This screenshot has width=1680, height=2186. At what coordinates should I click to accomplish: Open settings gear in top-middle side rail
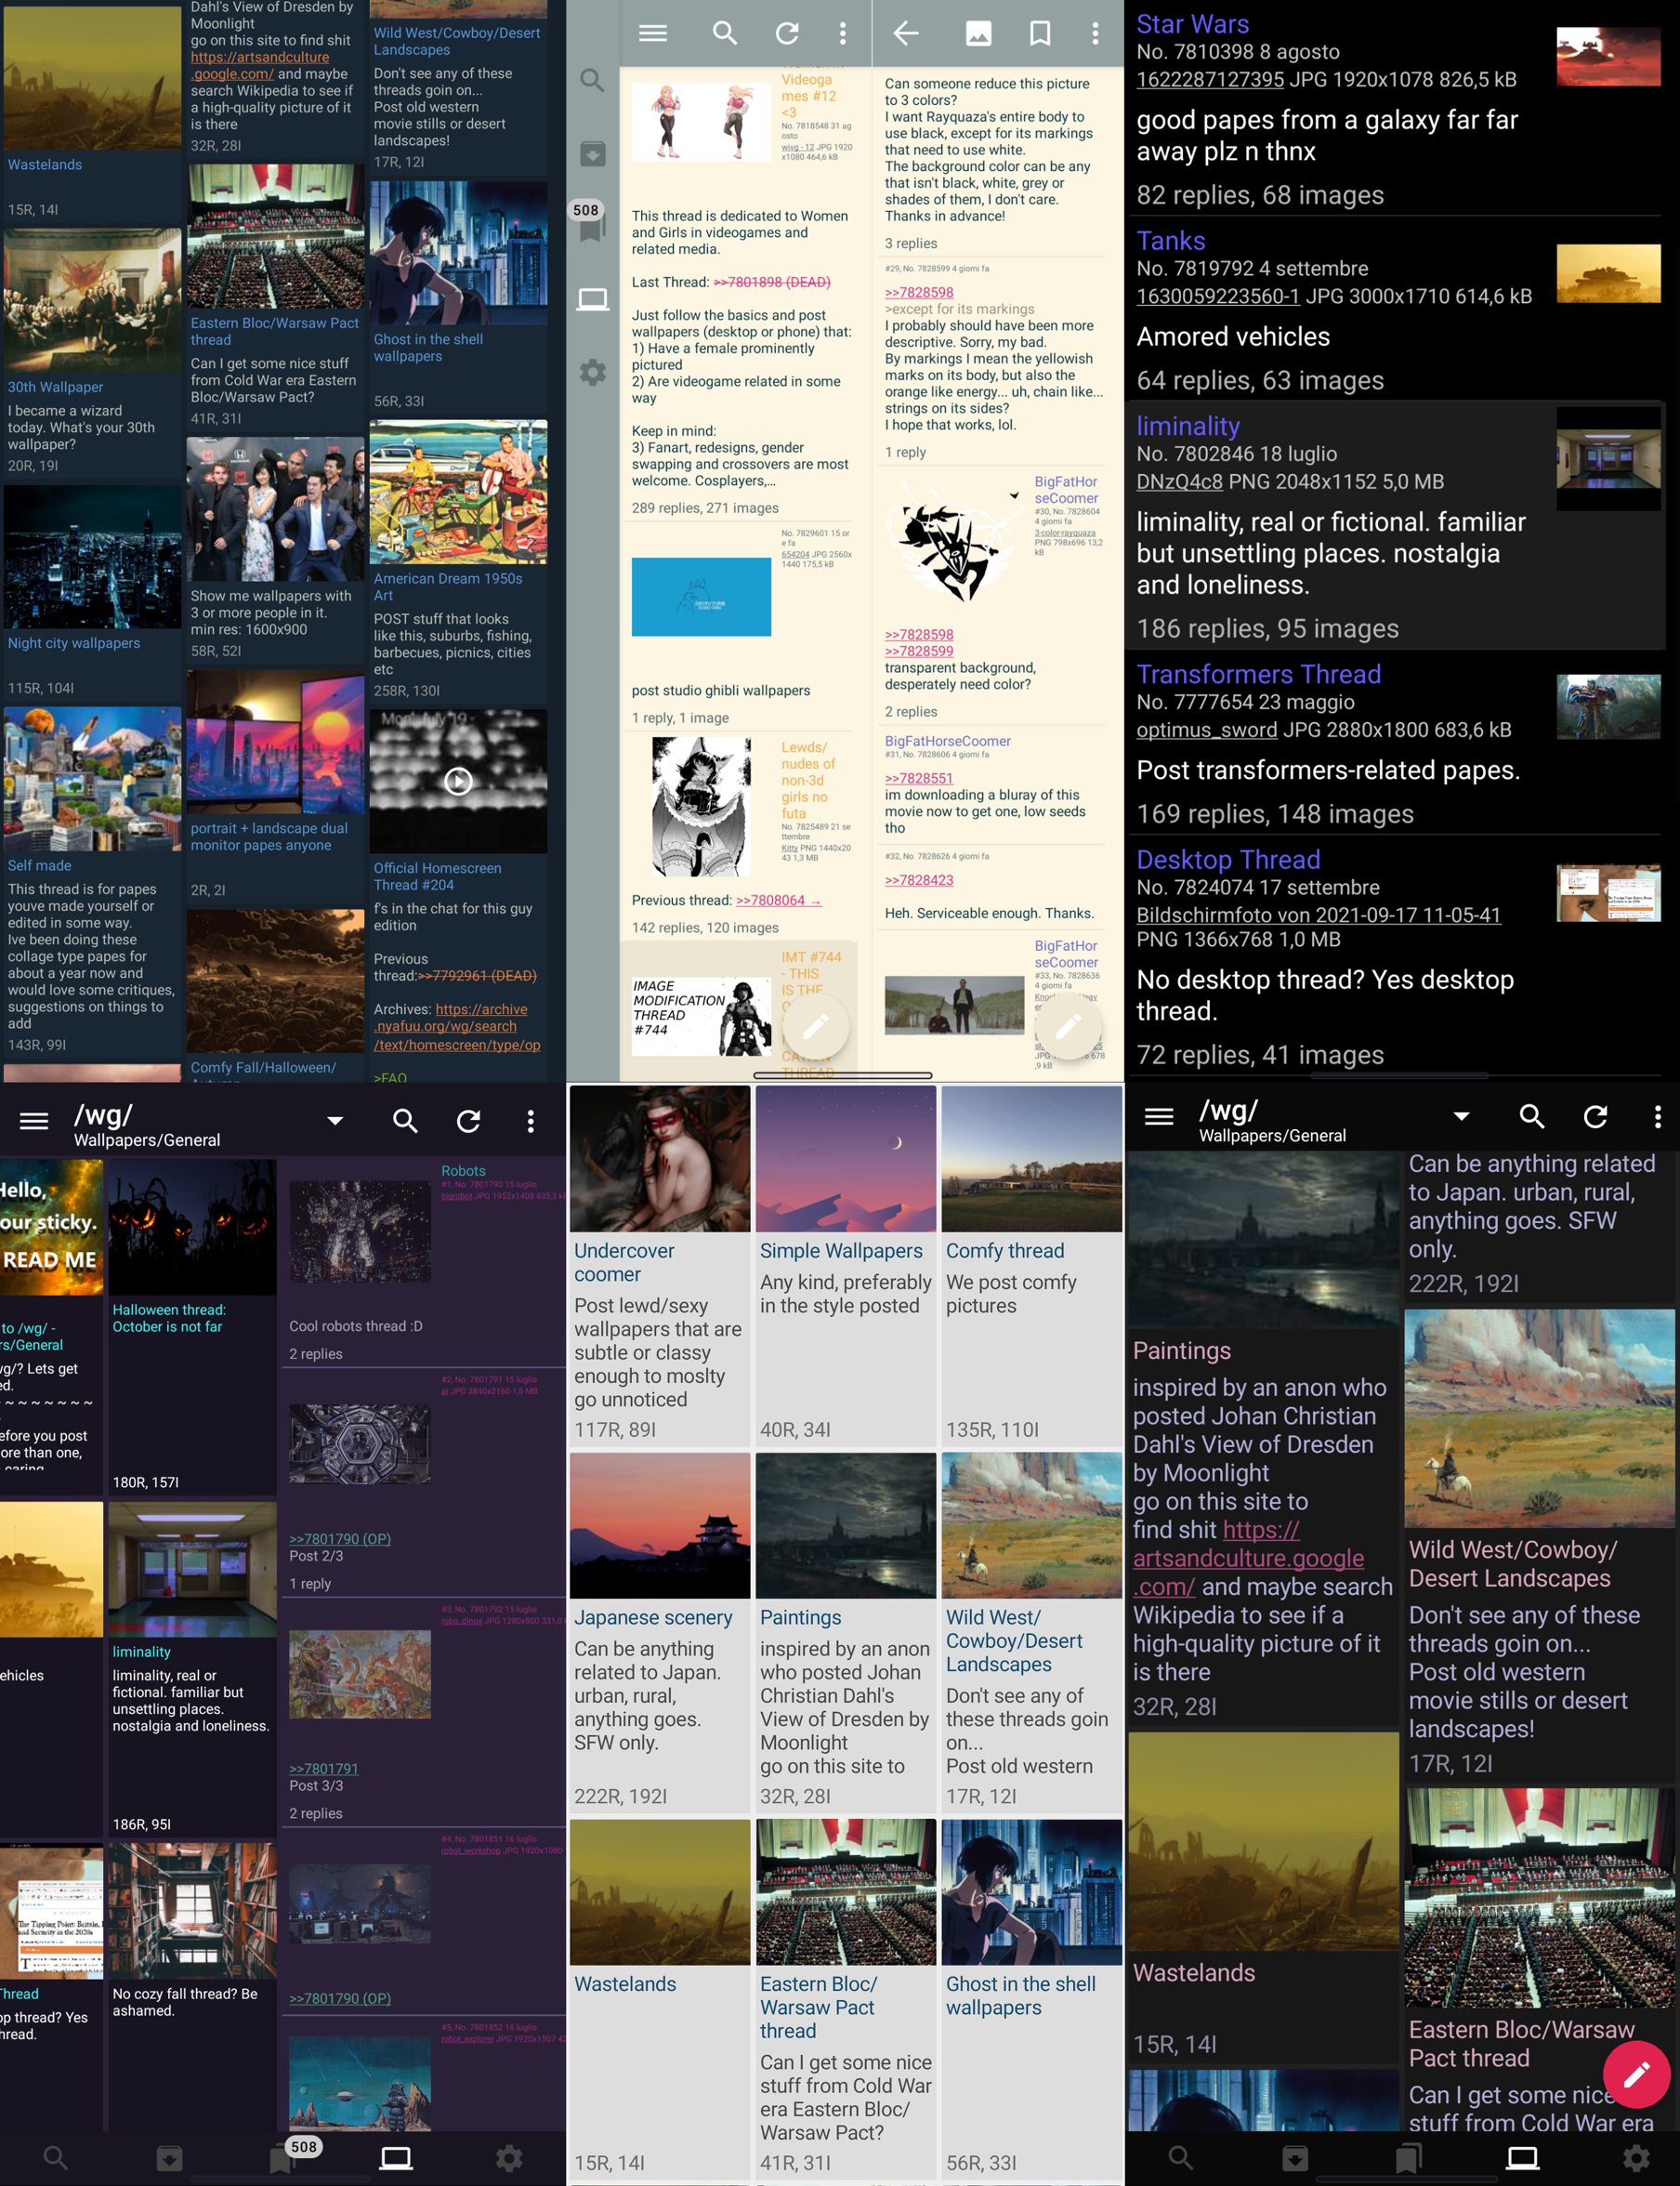point(593,373)
